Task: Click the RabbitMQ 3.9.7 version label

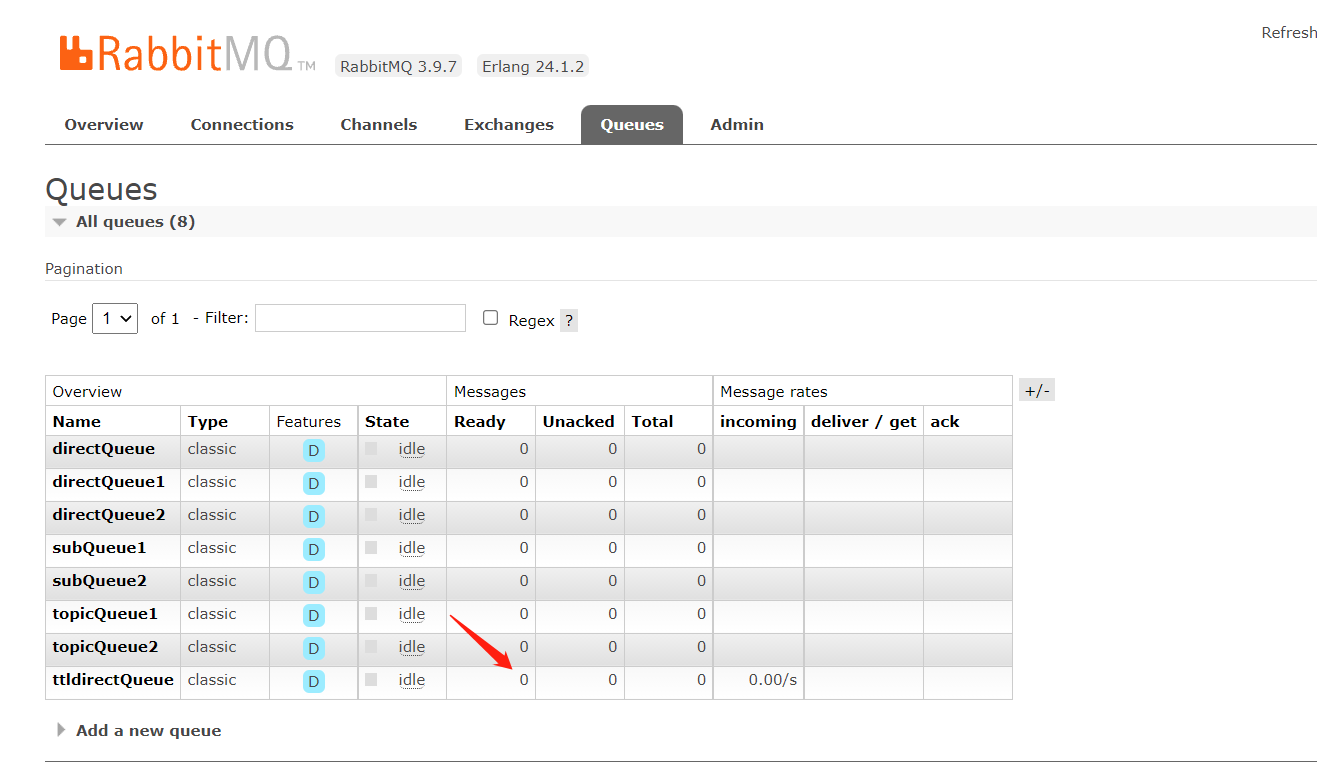Action: (x=398, y=67)
